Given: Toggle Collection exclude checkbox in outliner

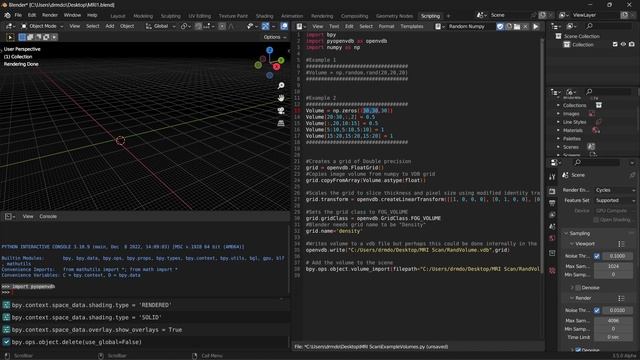Looking at the screenshot, I should (615, 44).
